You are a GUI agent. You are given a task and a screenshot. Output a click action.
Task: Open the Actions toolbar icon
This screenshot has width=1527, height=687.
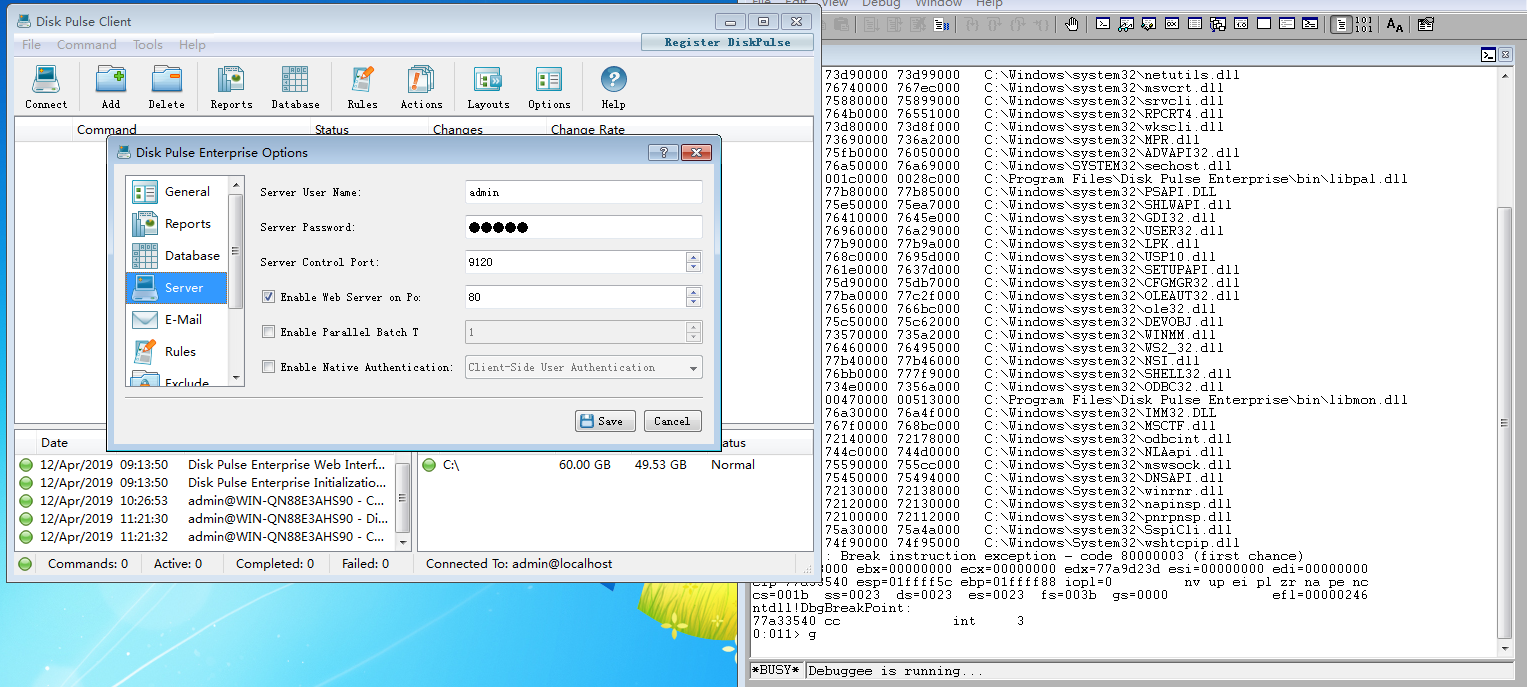(420, 85)
